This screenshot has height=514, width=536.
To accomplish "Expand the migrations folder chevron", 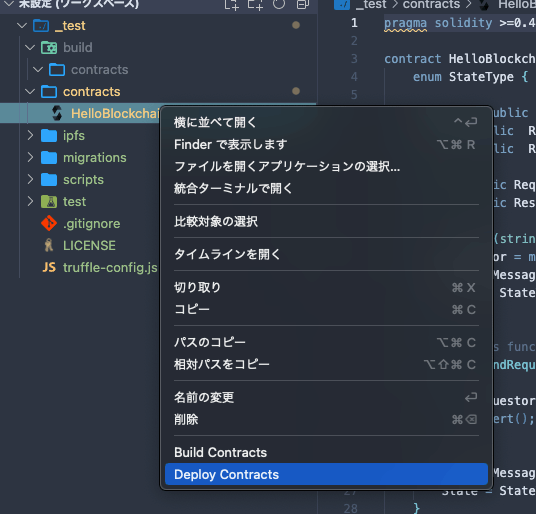I will click(x=30, y=157).
